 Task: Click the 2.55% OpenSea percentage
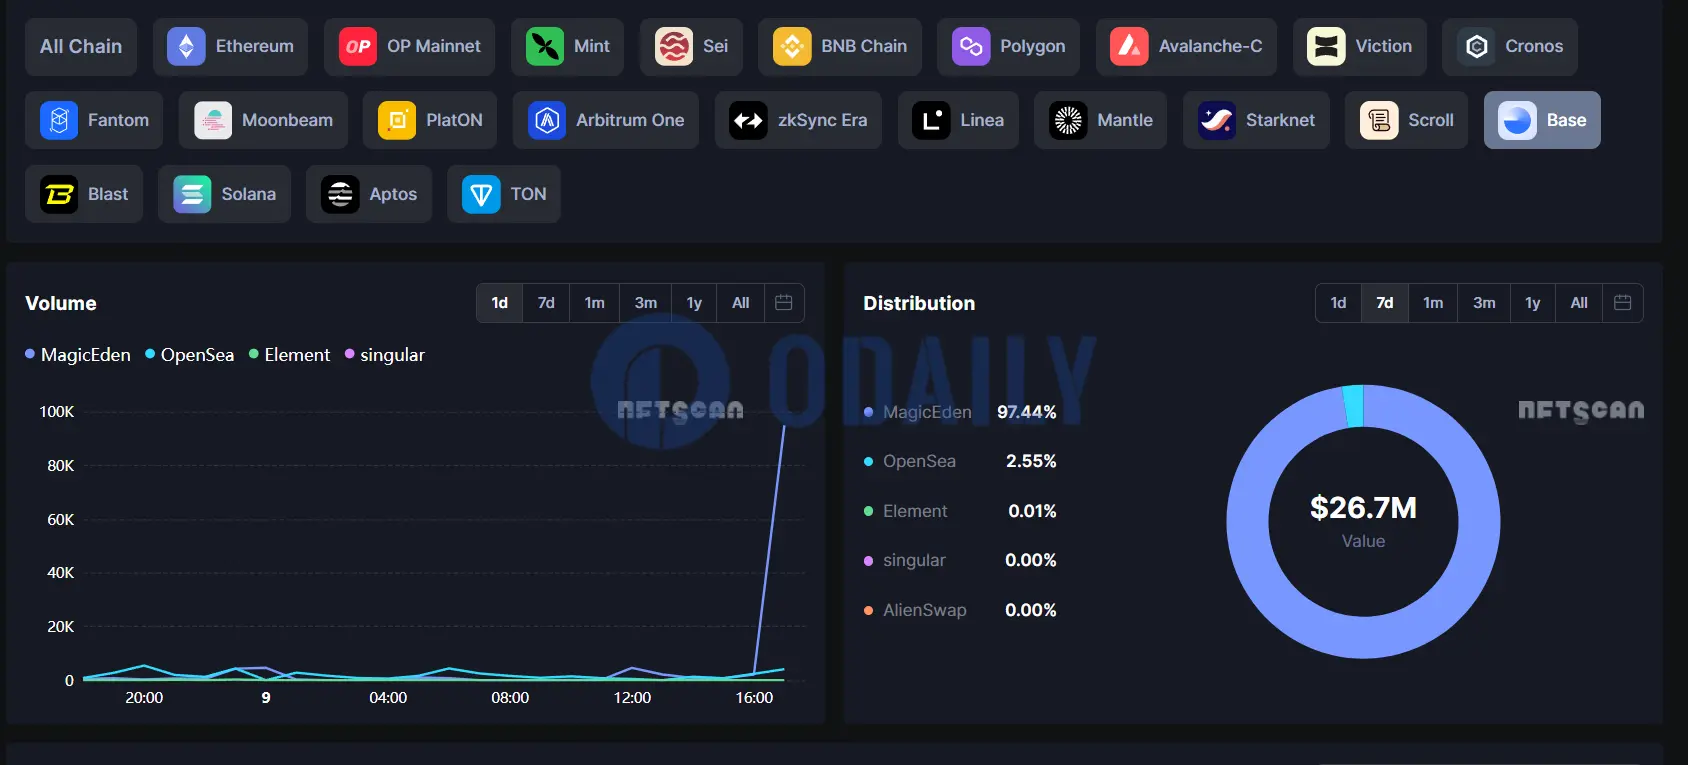(1031, 461)
